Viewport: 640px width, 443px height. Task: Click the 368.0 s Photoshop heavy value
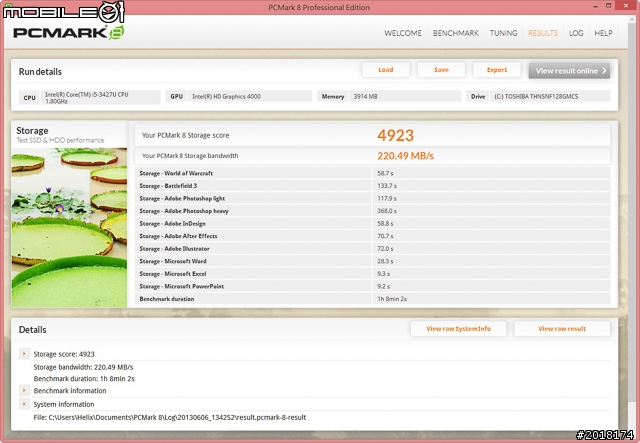tap(387, 211)
